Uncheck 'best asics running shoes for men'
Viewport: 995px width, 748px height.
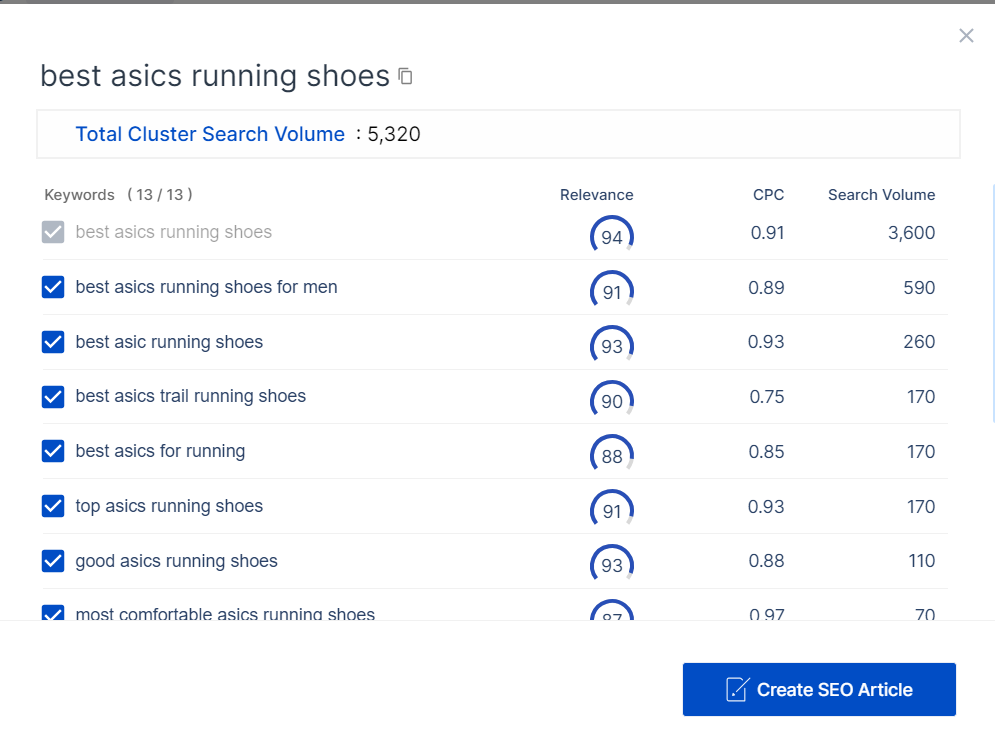click(x=53, y=288)
